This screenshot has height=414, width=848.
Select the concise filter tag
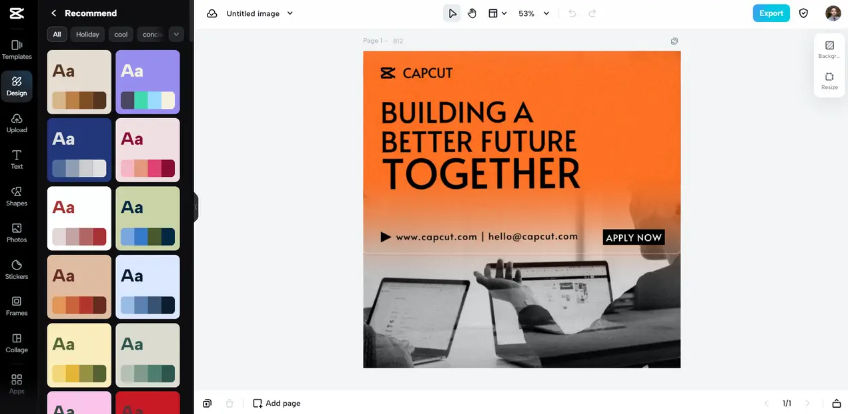click(151, 35)
